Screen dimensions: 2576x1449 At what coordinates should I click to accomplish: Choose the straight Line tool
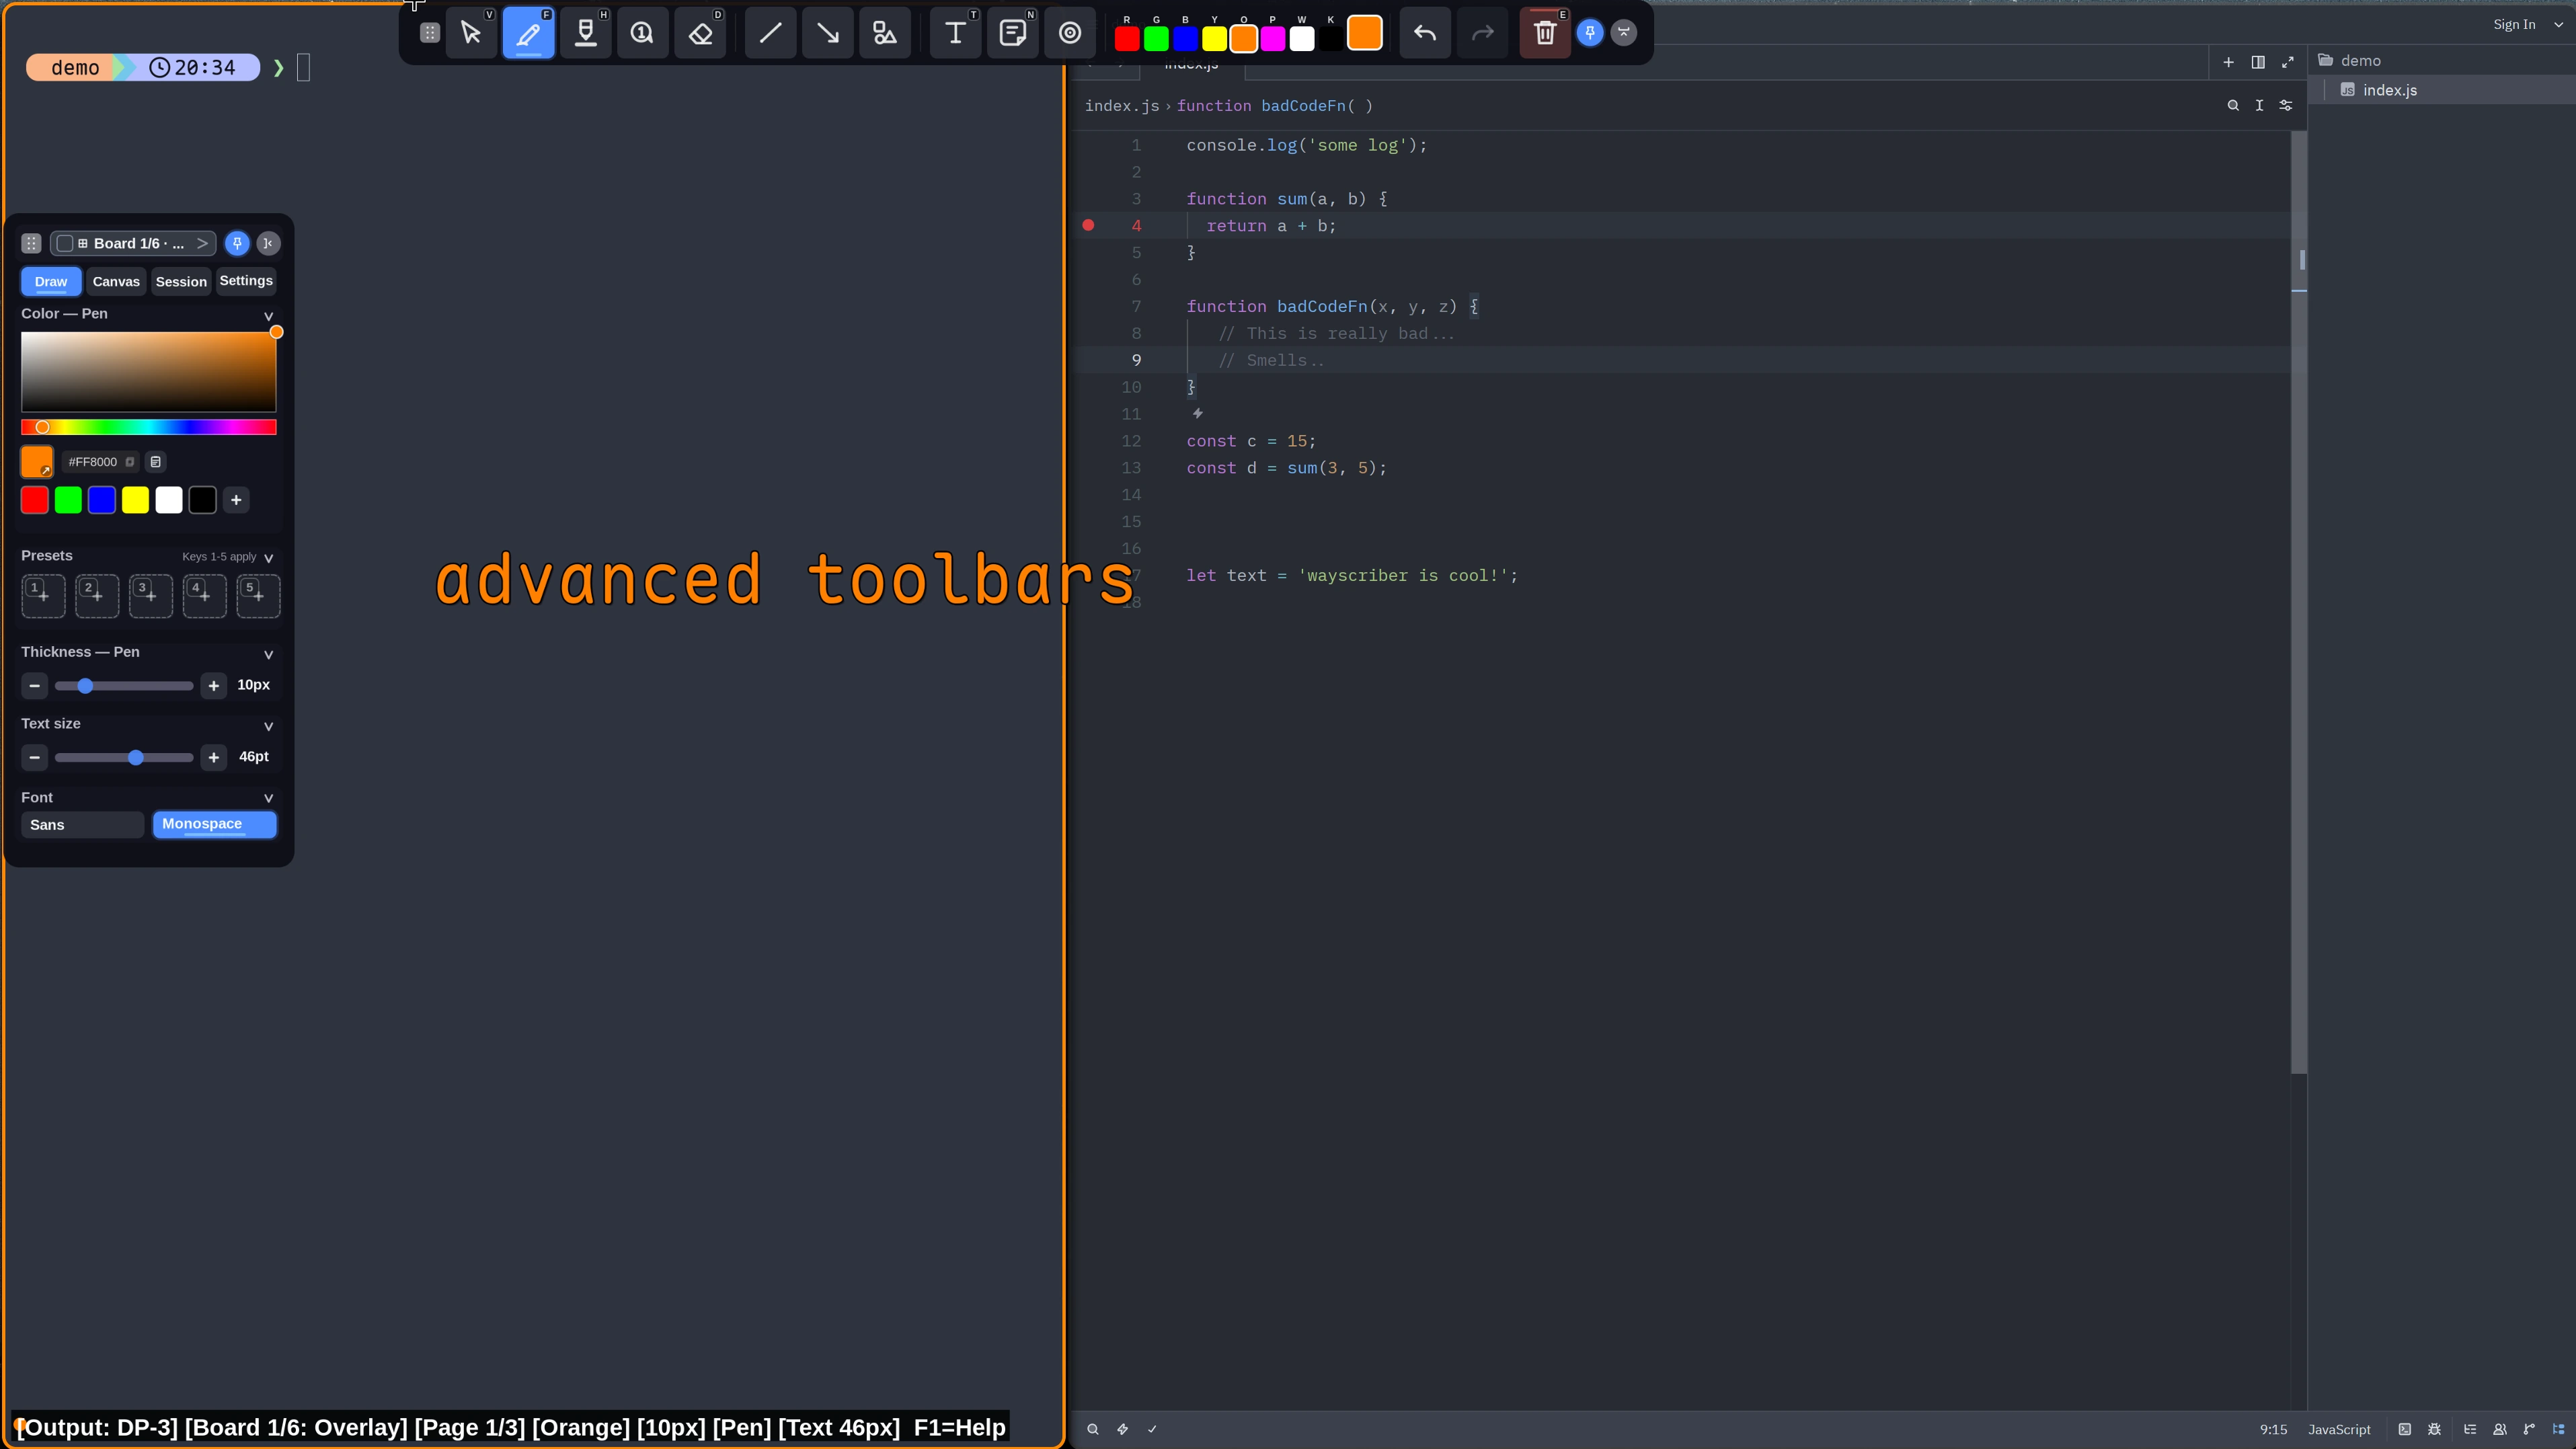click(x=770, y=33)
